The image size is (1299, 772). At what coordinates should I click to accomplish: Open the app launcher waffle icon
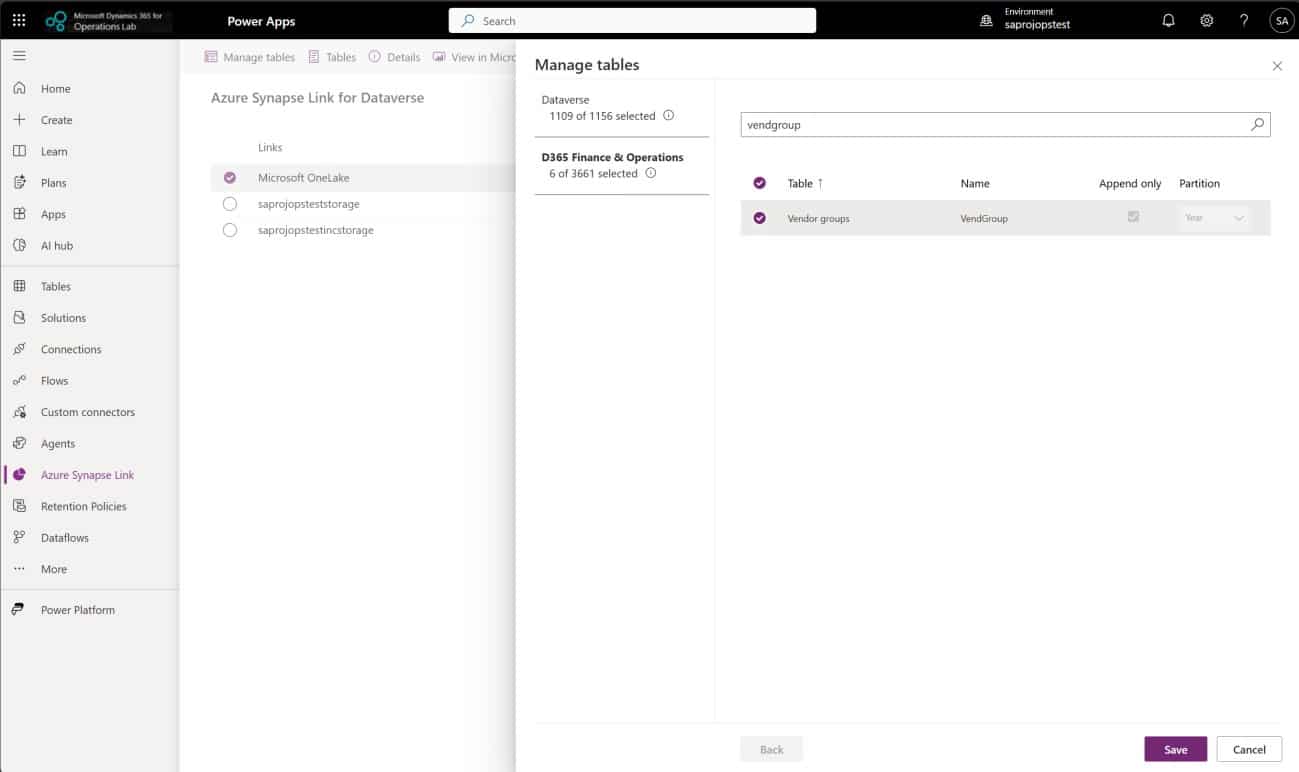(19, 20)
